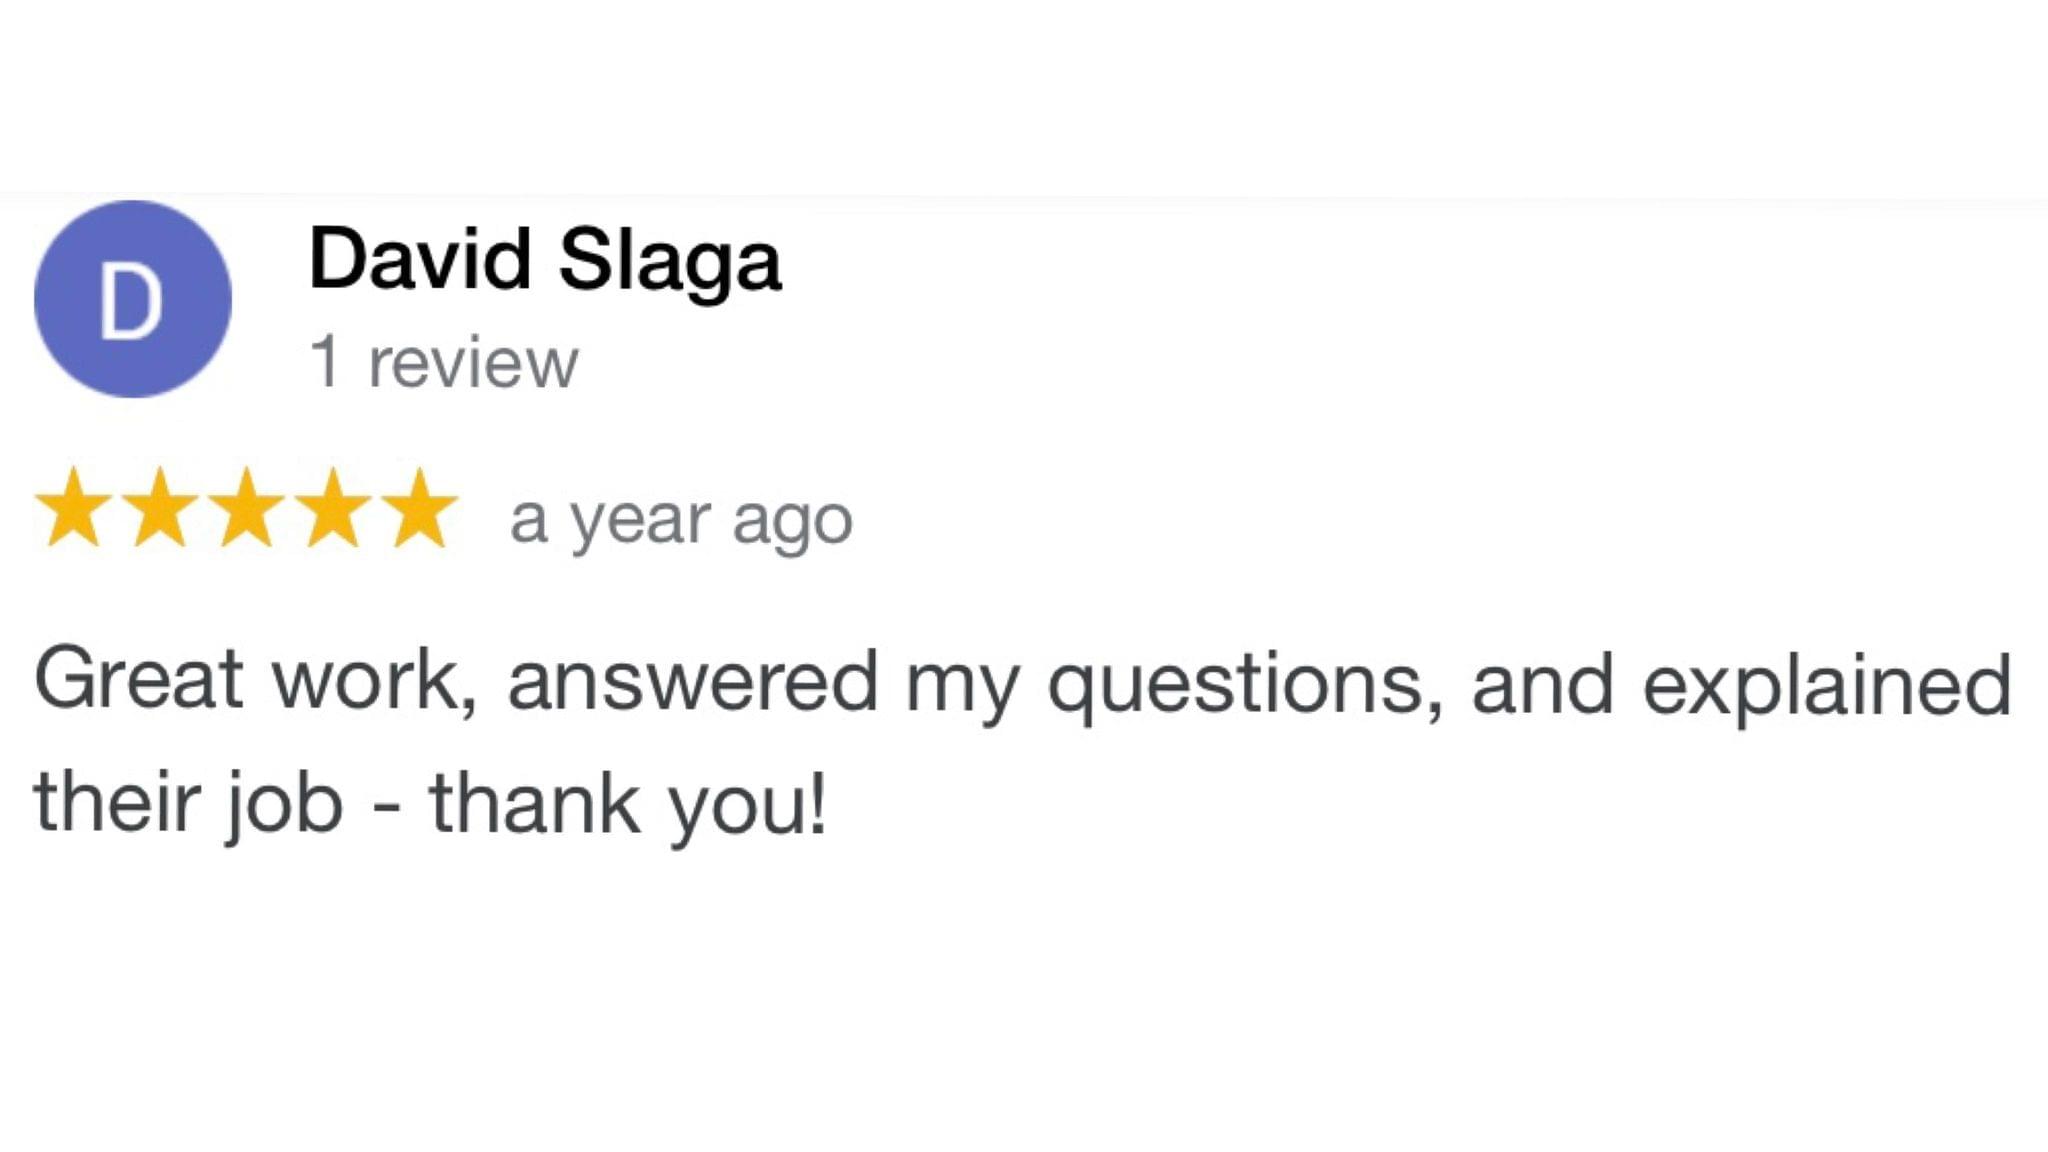Image resolution: width=2048 pixels, height=1152 pixels.
Task: Open David Slaga's profile name link
Action: coord(545,260)
